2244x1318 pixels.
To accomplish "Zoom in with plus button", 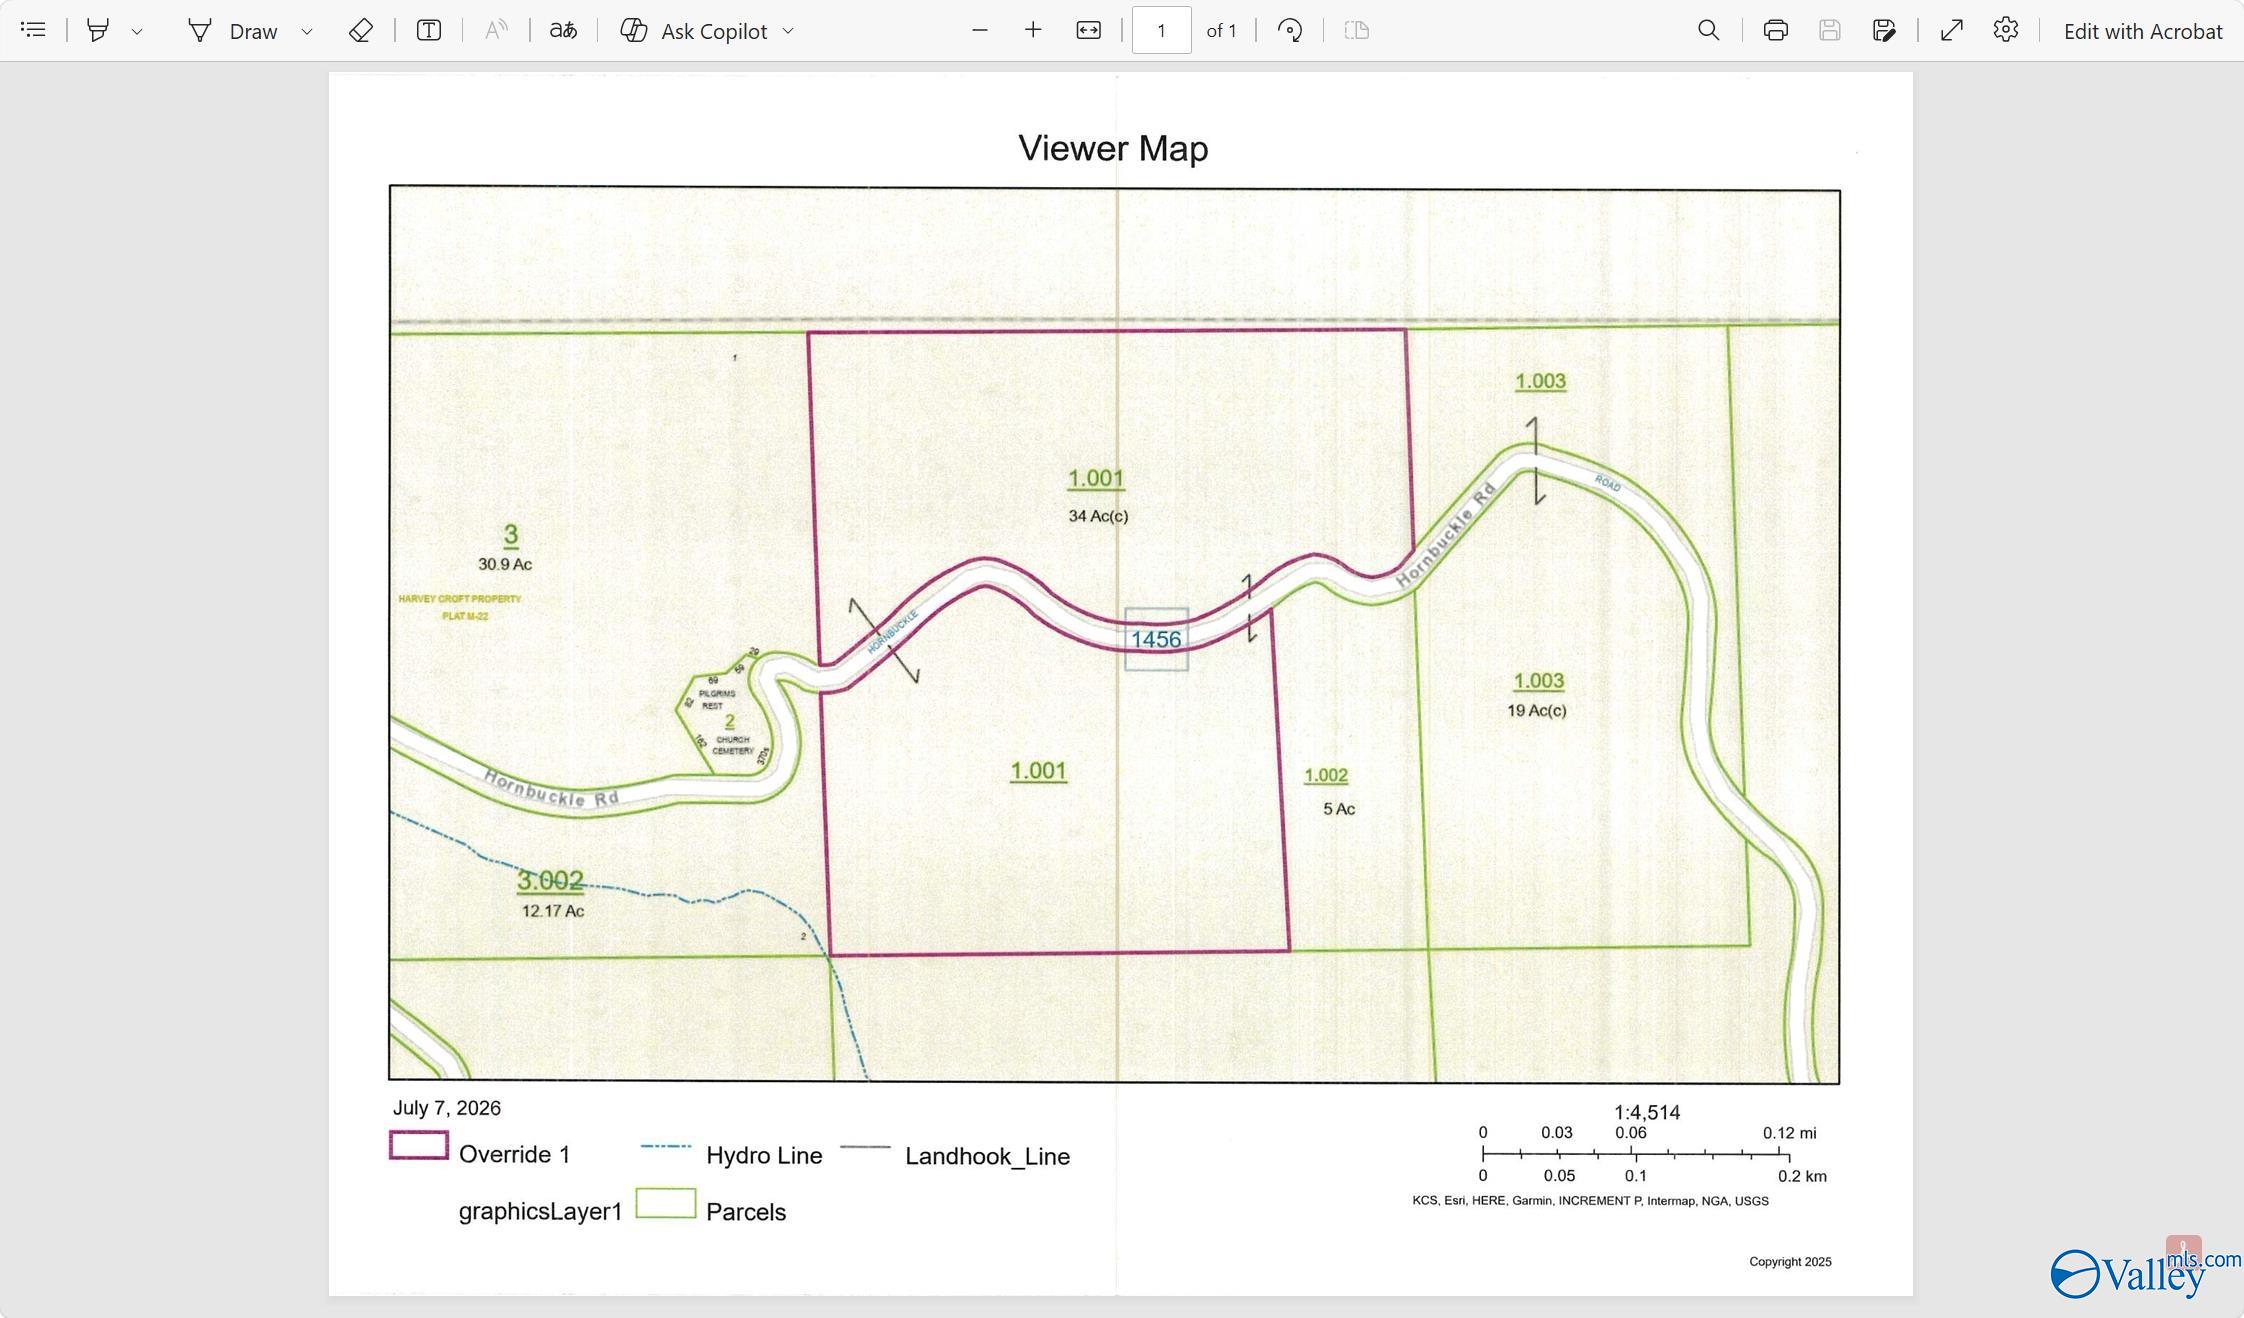I will click(x=1033, y=30).
